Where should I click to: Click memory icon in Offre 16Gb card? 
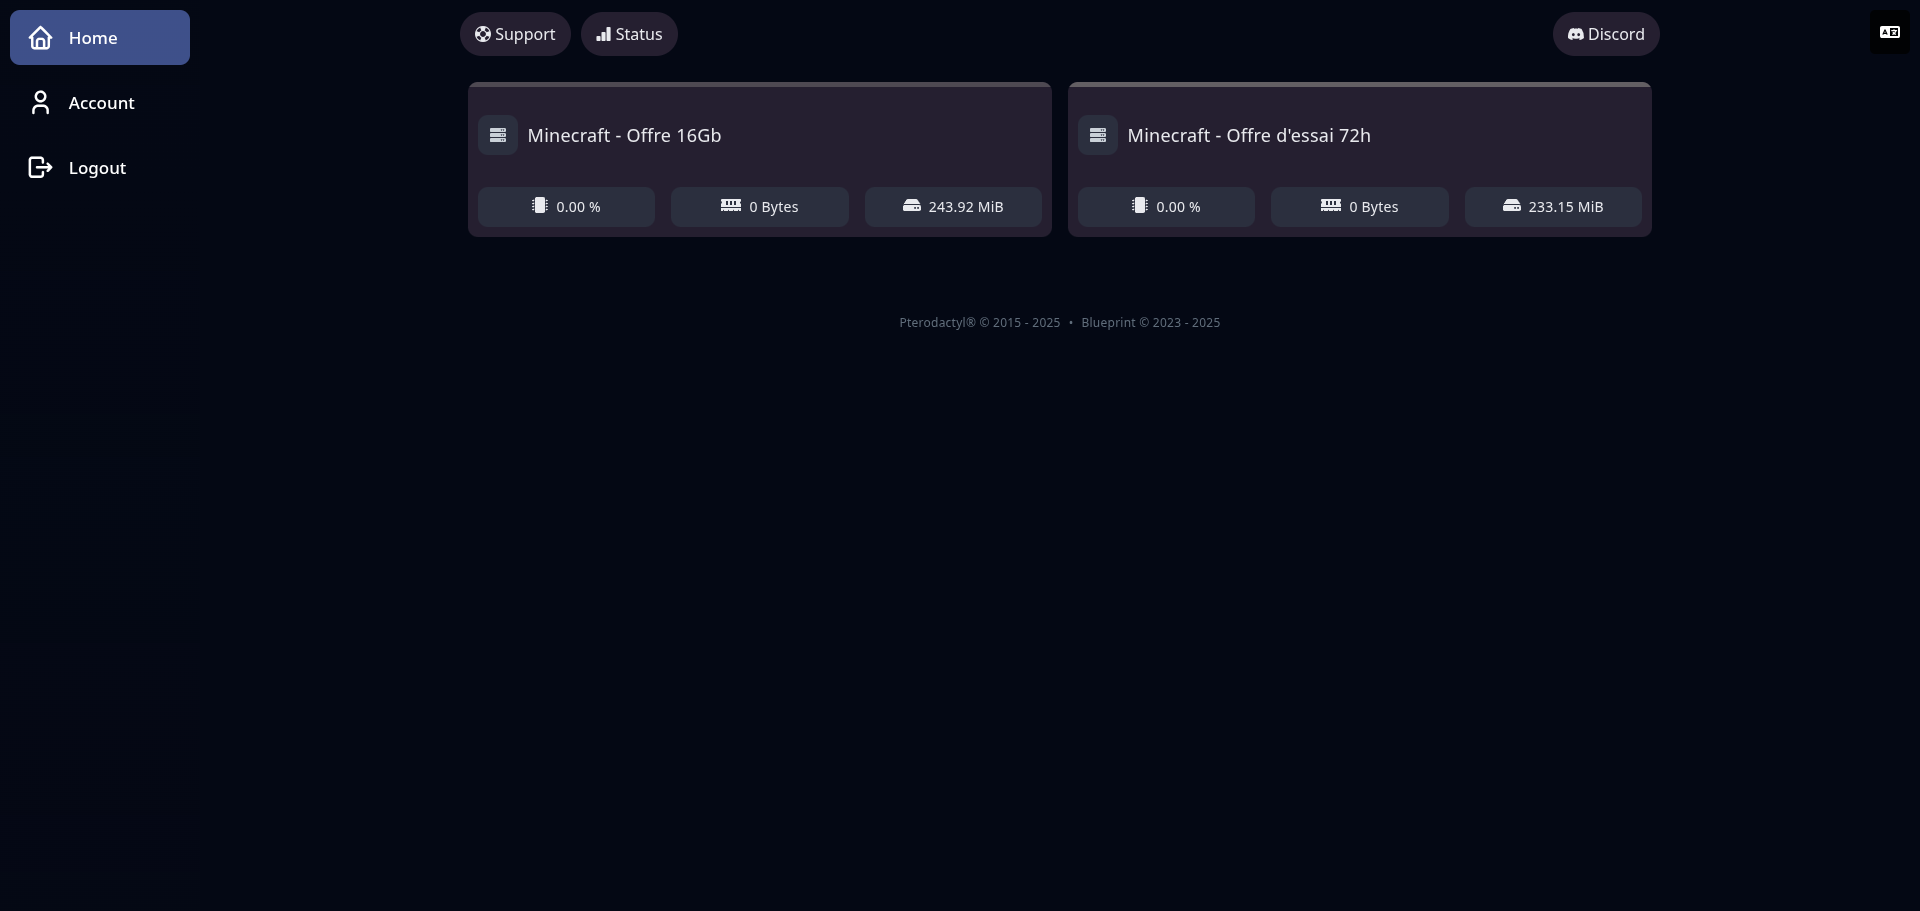click(731, 205)
